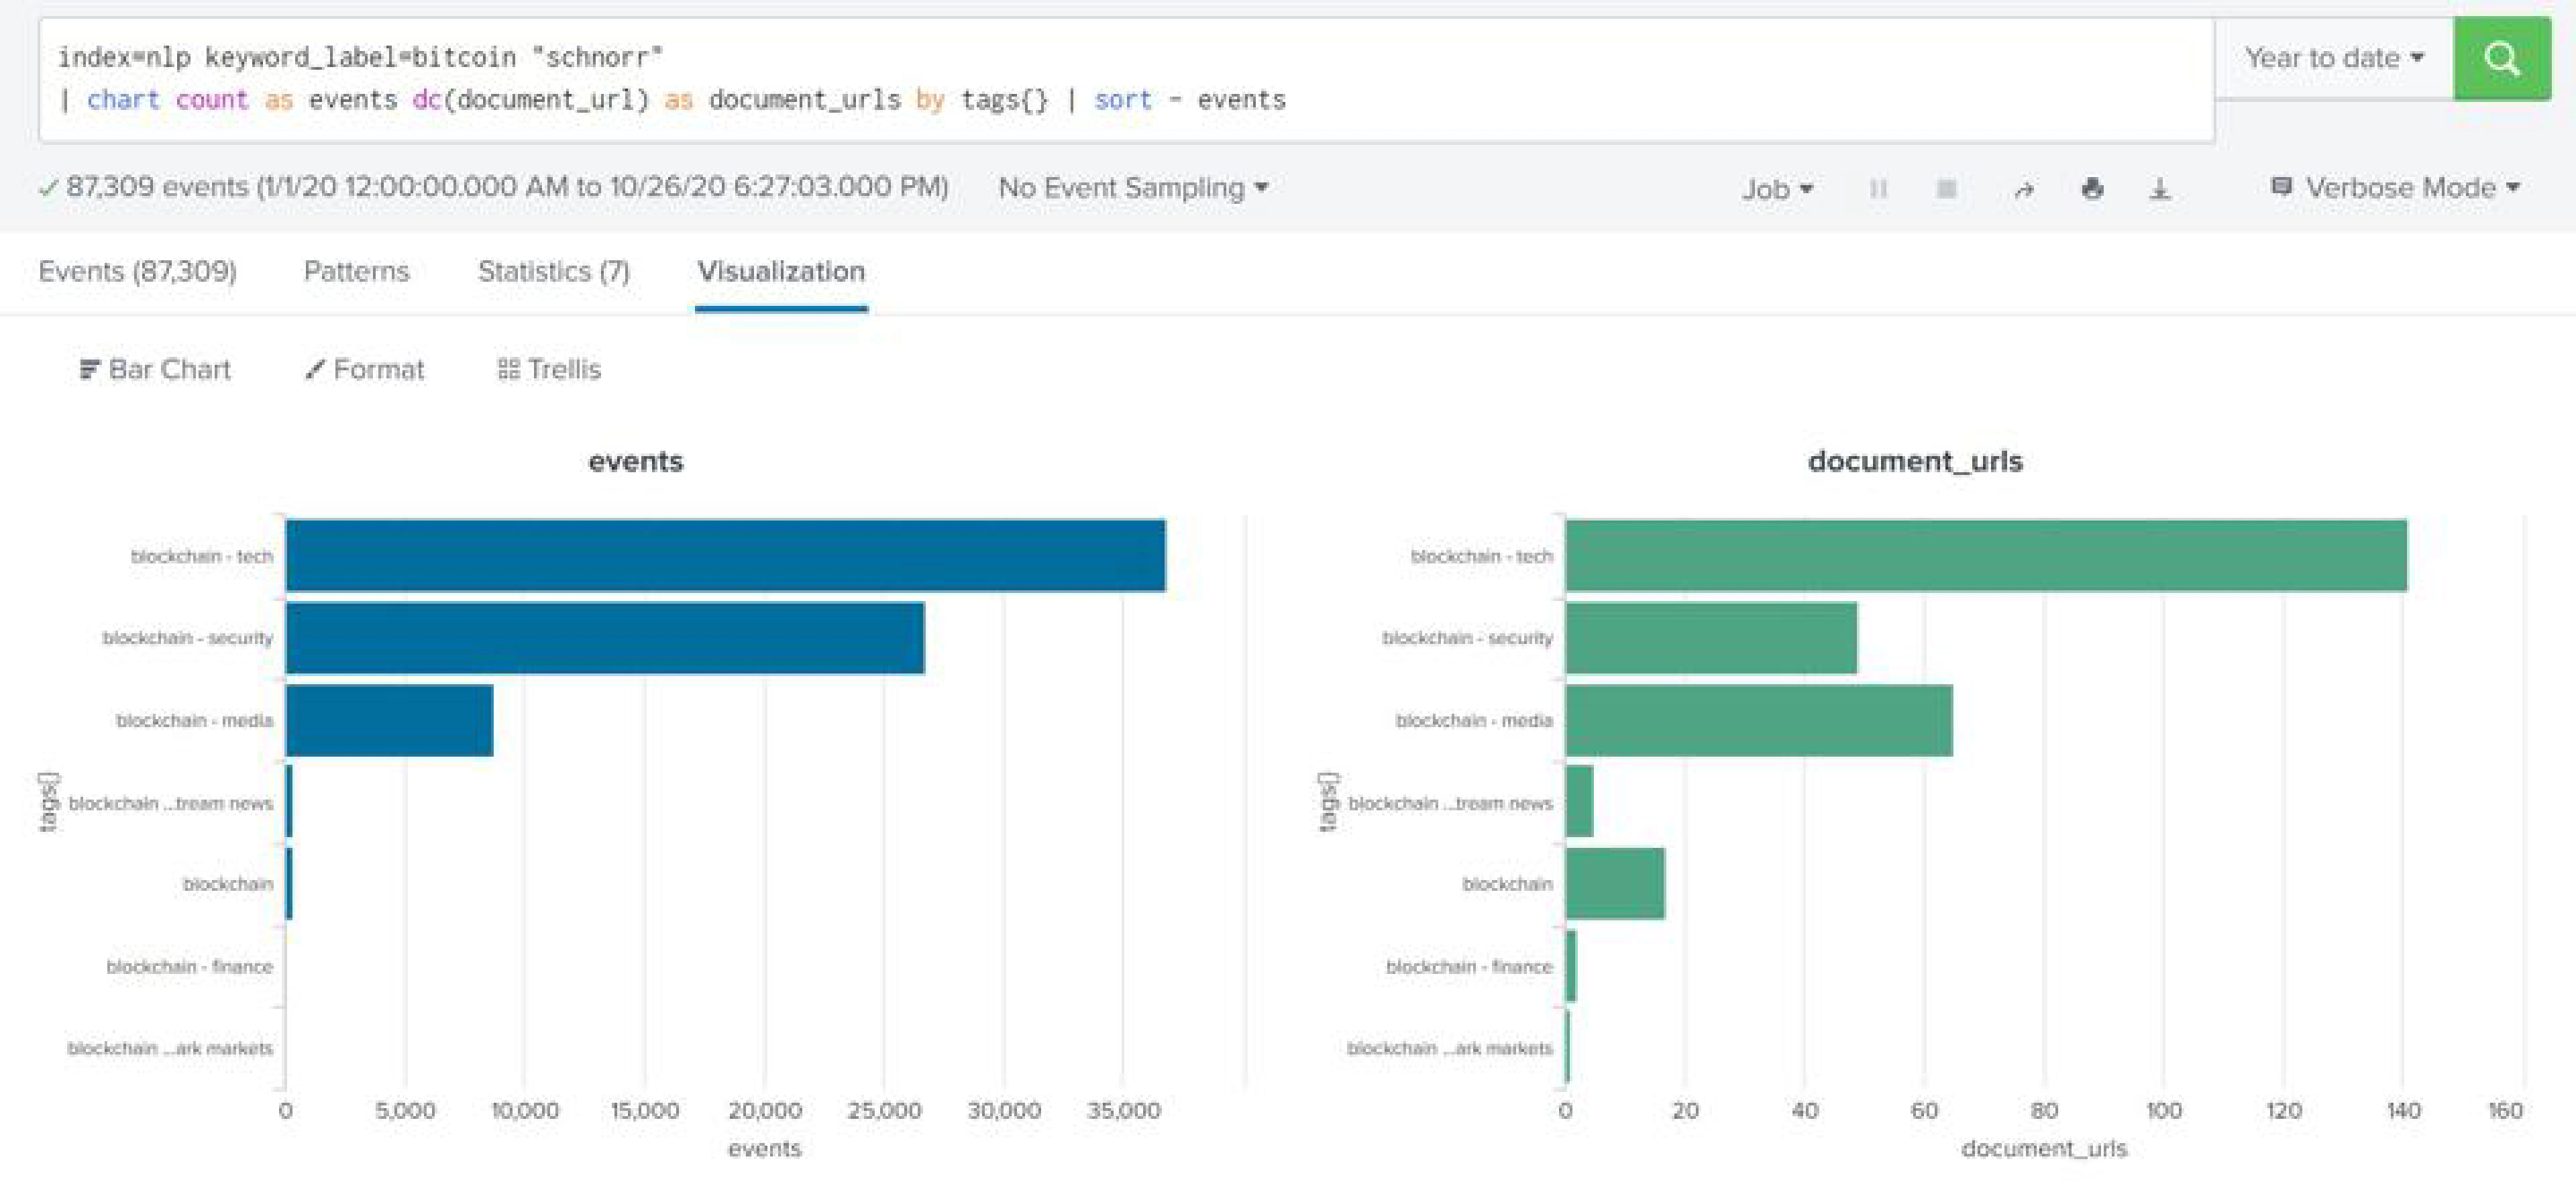The height and width of the screenshot is (1194, 2576).
Task: Pause the search job
Action: click(x=1878, y=188)
